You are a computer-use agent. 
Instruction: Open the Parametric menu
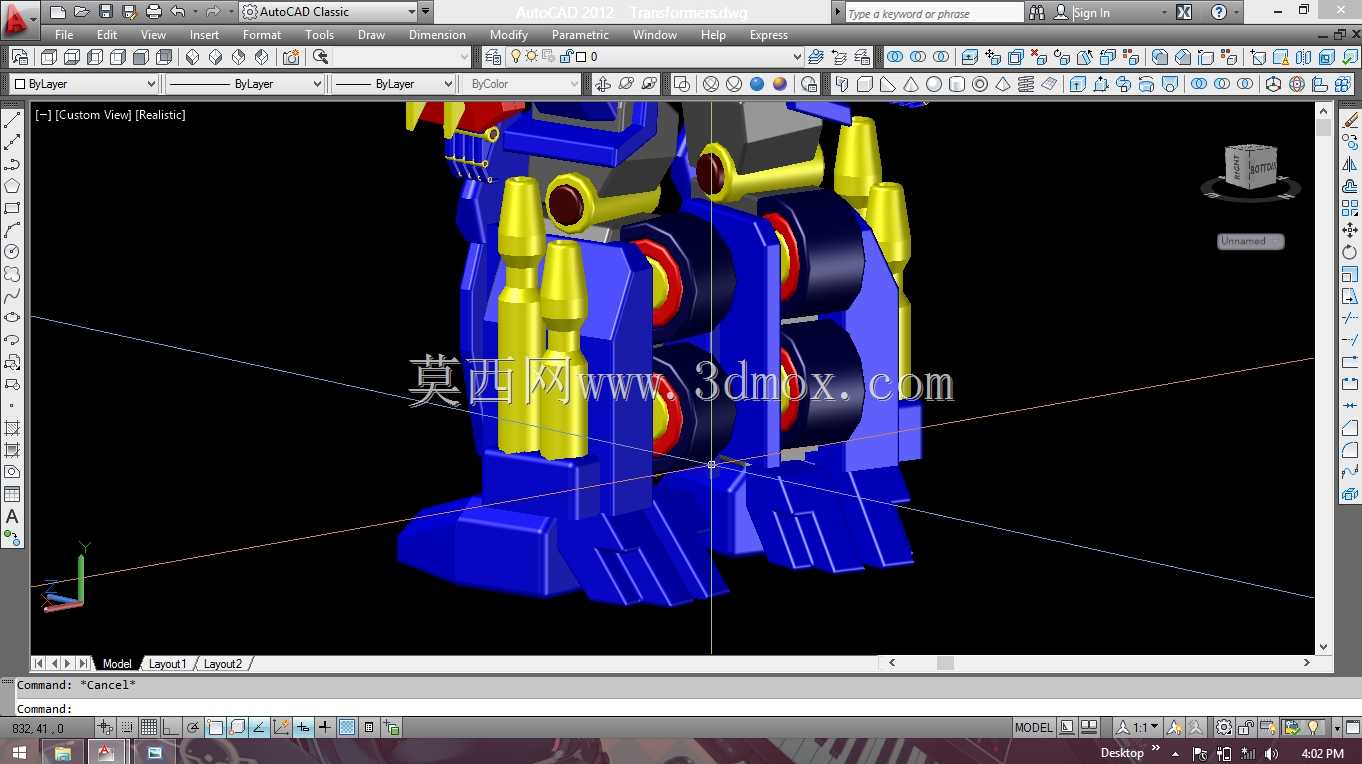[580, 35]
